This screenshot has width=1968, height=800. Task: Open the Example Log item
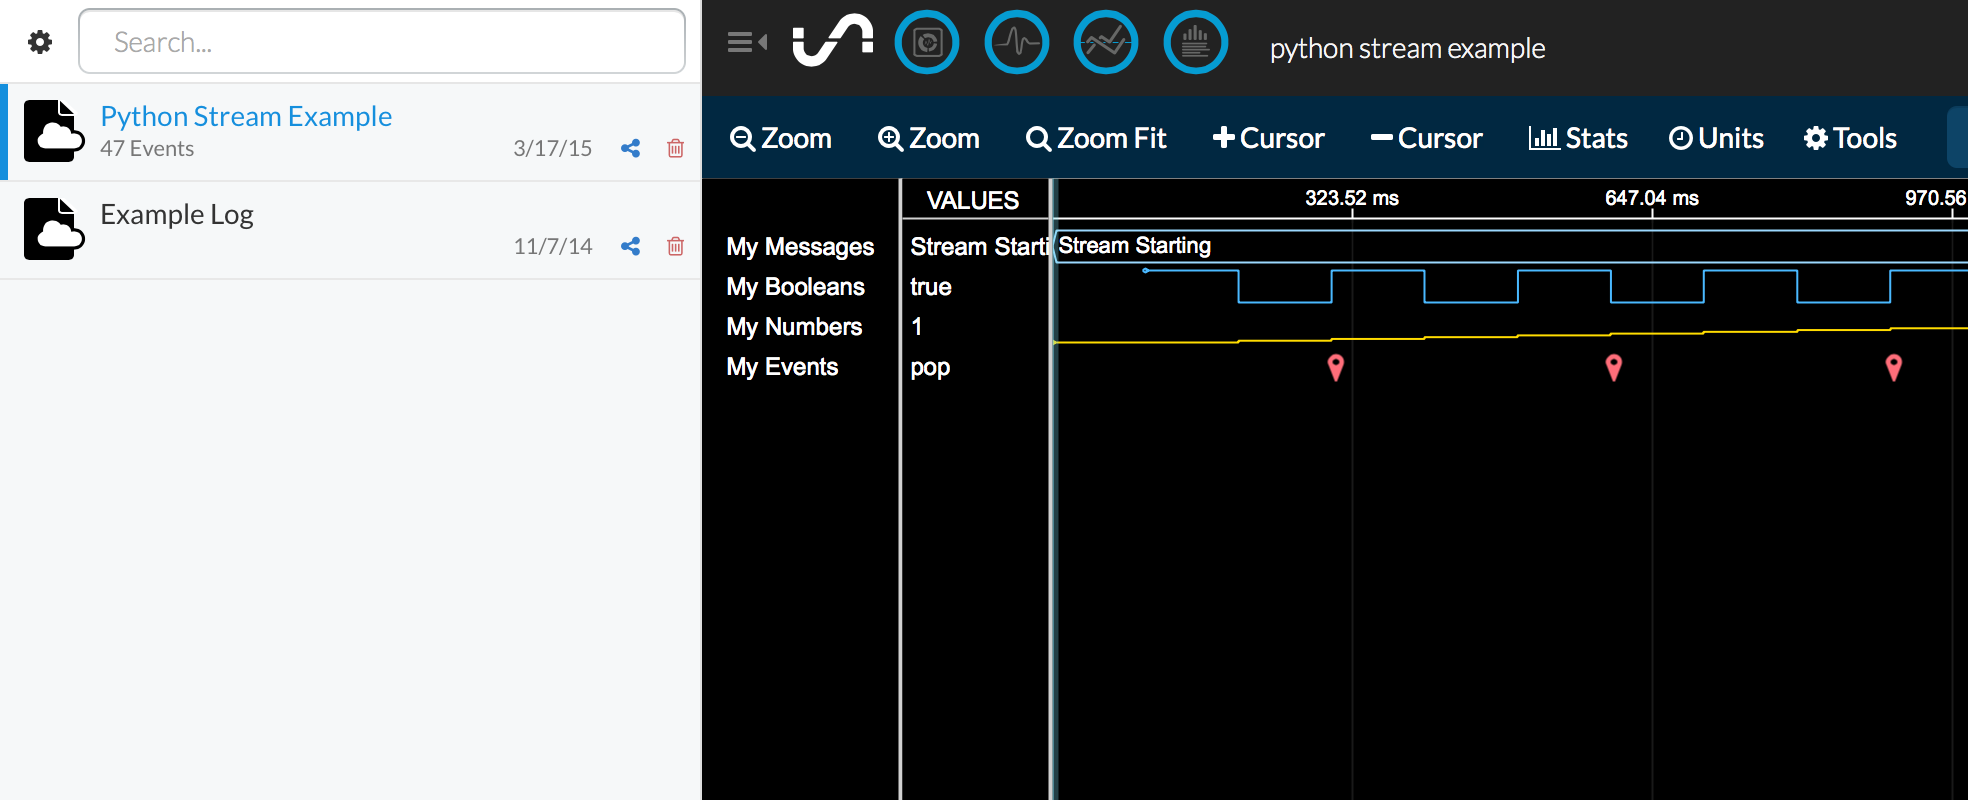pyautogui.click(x=177, y=215)
